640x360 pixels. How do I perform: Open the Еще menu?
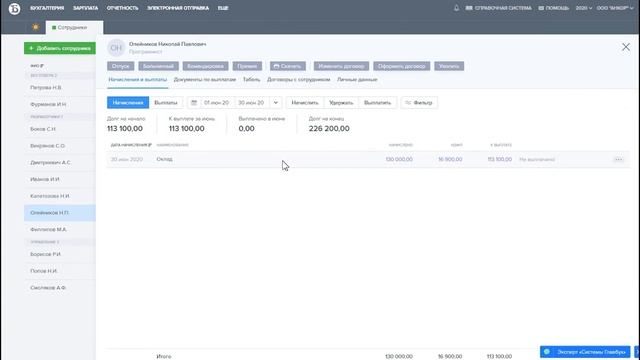pyautogui.click(x=223, y=8)
